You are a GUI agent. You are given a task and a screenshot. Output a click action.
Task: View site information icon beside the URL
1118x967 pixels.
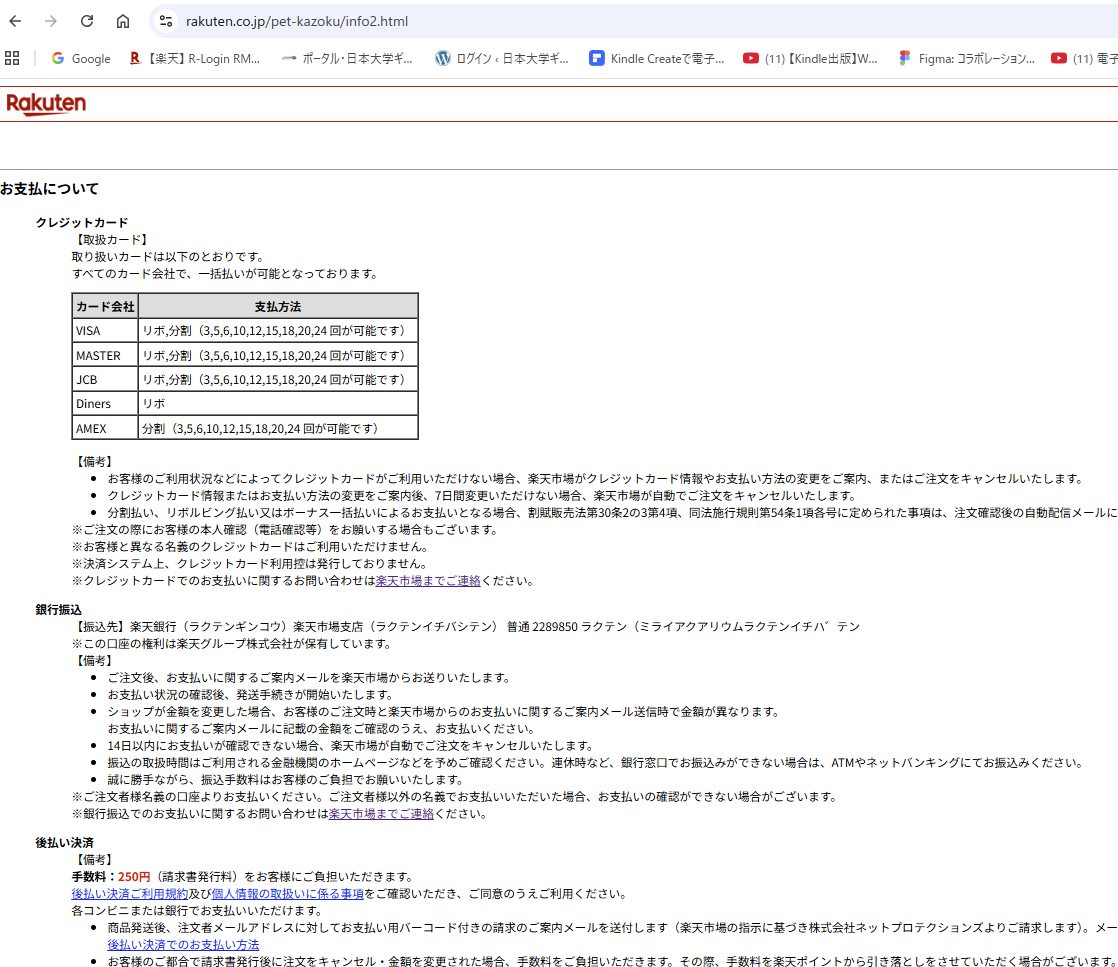pos(166,21)
